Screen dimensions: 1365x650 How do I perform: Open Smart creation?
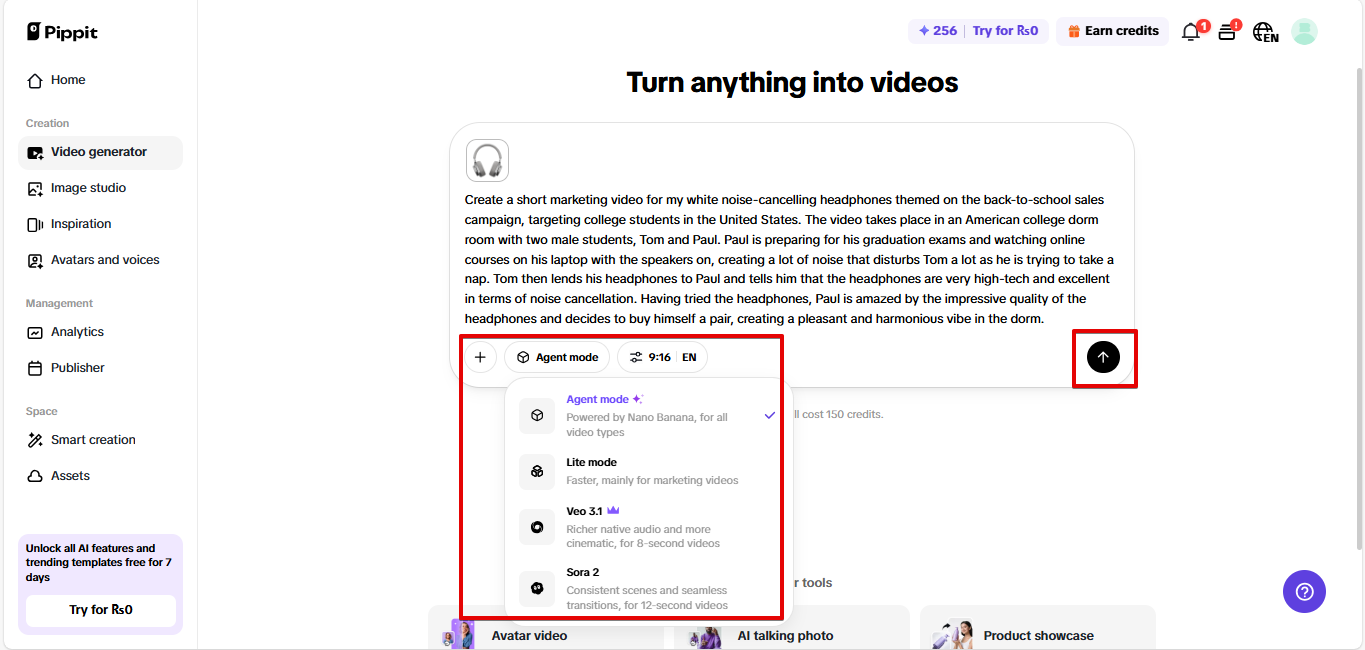click(100, 440)
